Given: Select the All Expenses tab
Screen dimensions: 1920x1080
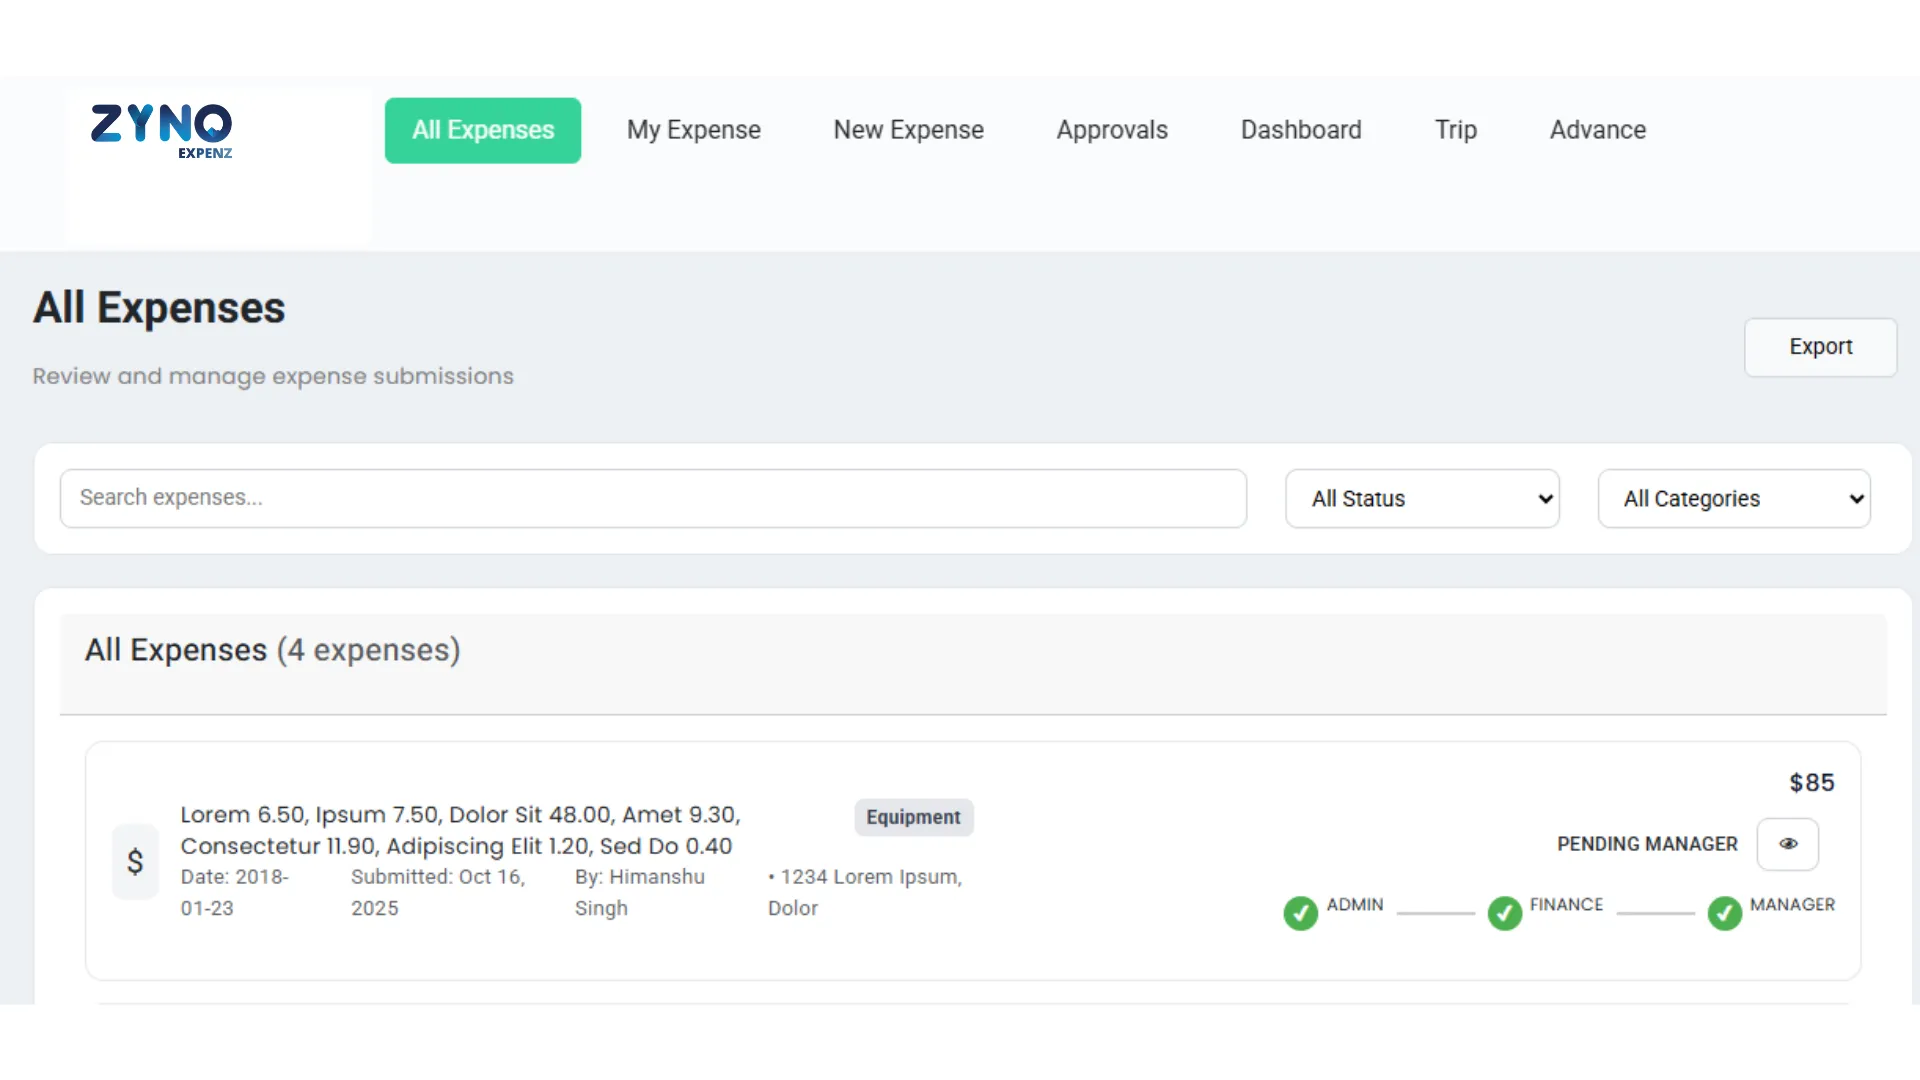Looking at the screenshot, I should point(483,130).
